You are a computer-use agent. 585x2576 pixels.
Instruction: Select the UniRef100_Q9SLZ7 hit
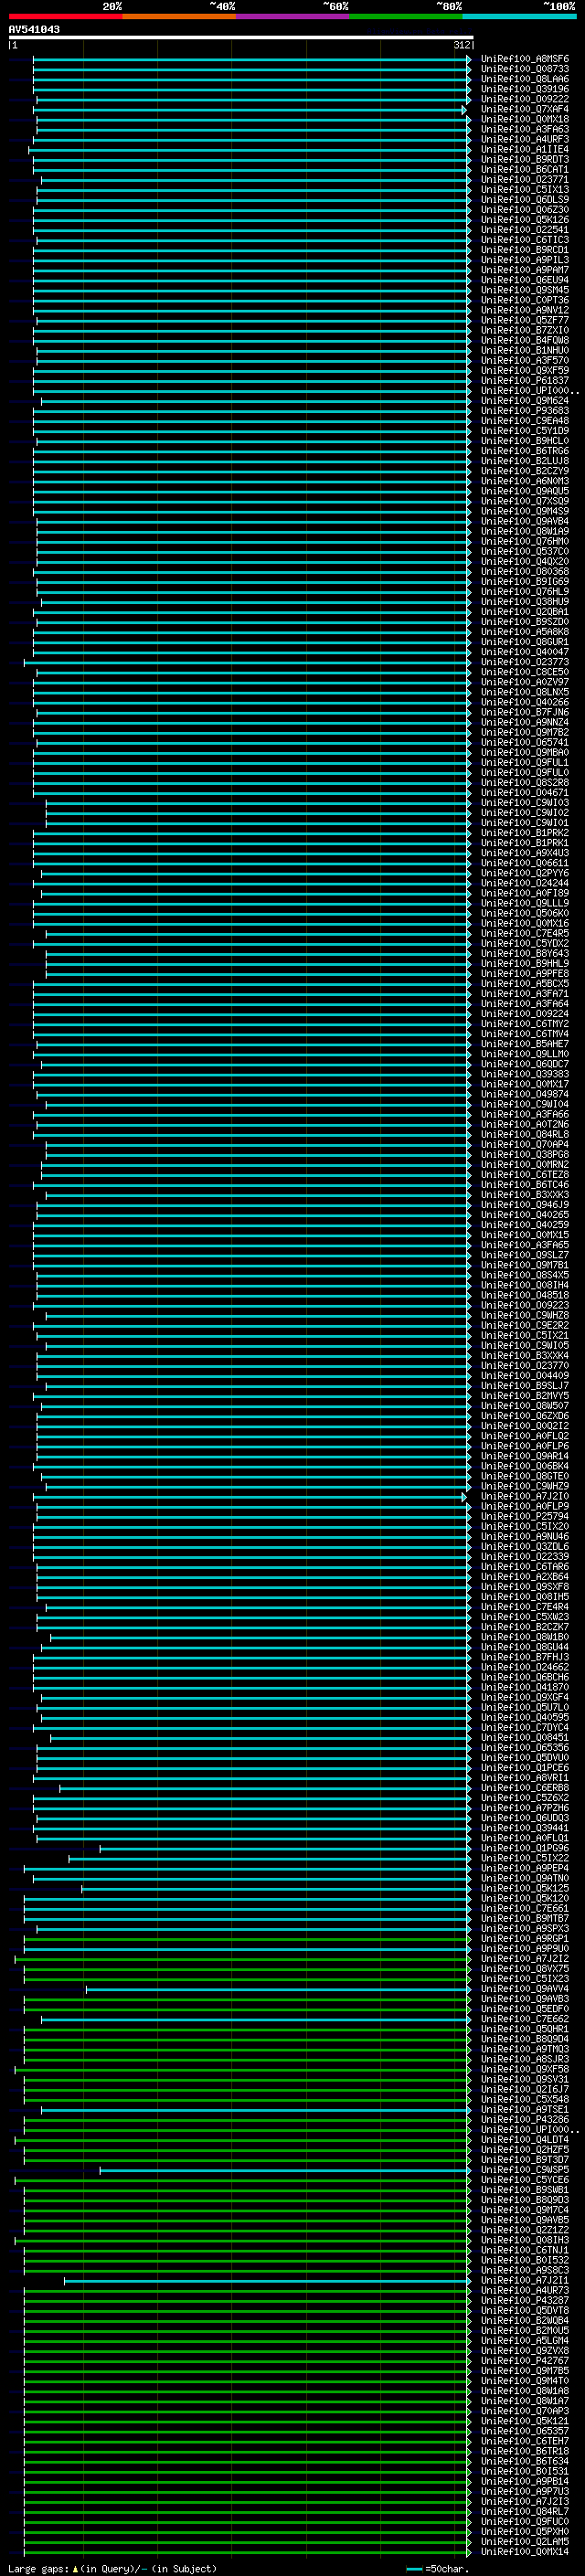tap(525, 1255)
